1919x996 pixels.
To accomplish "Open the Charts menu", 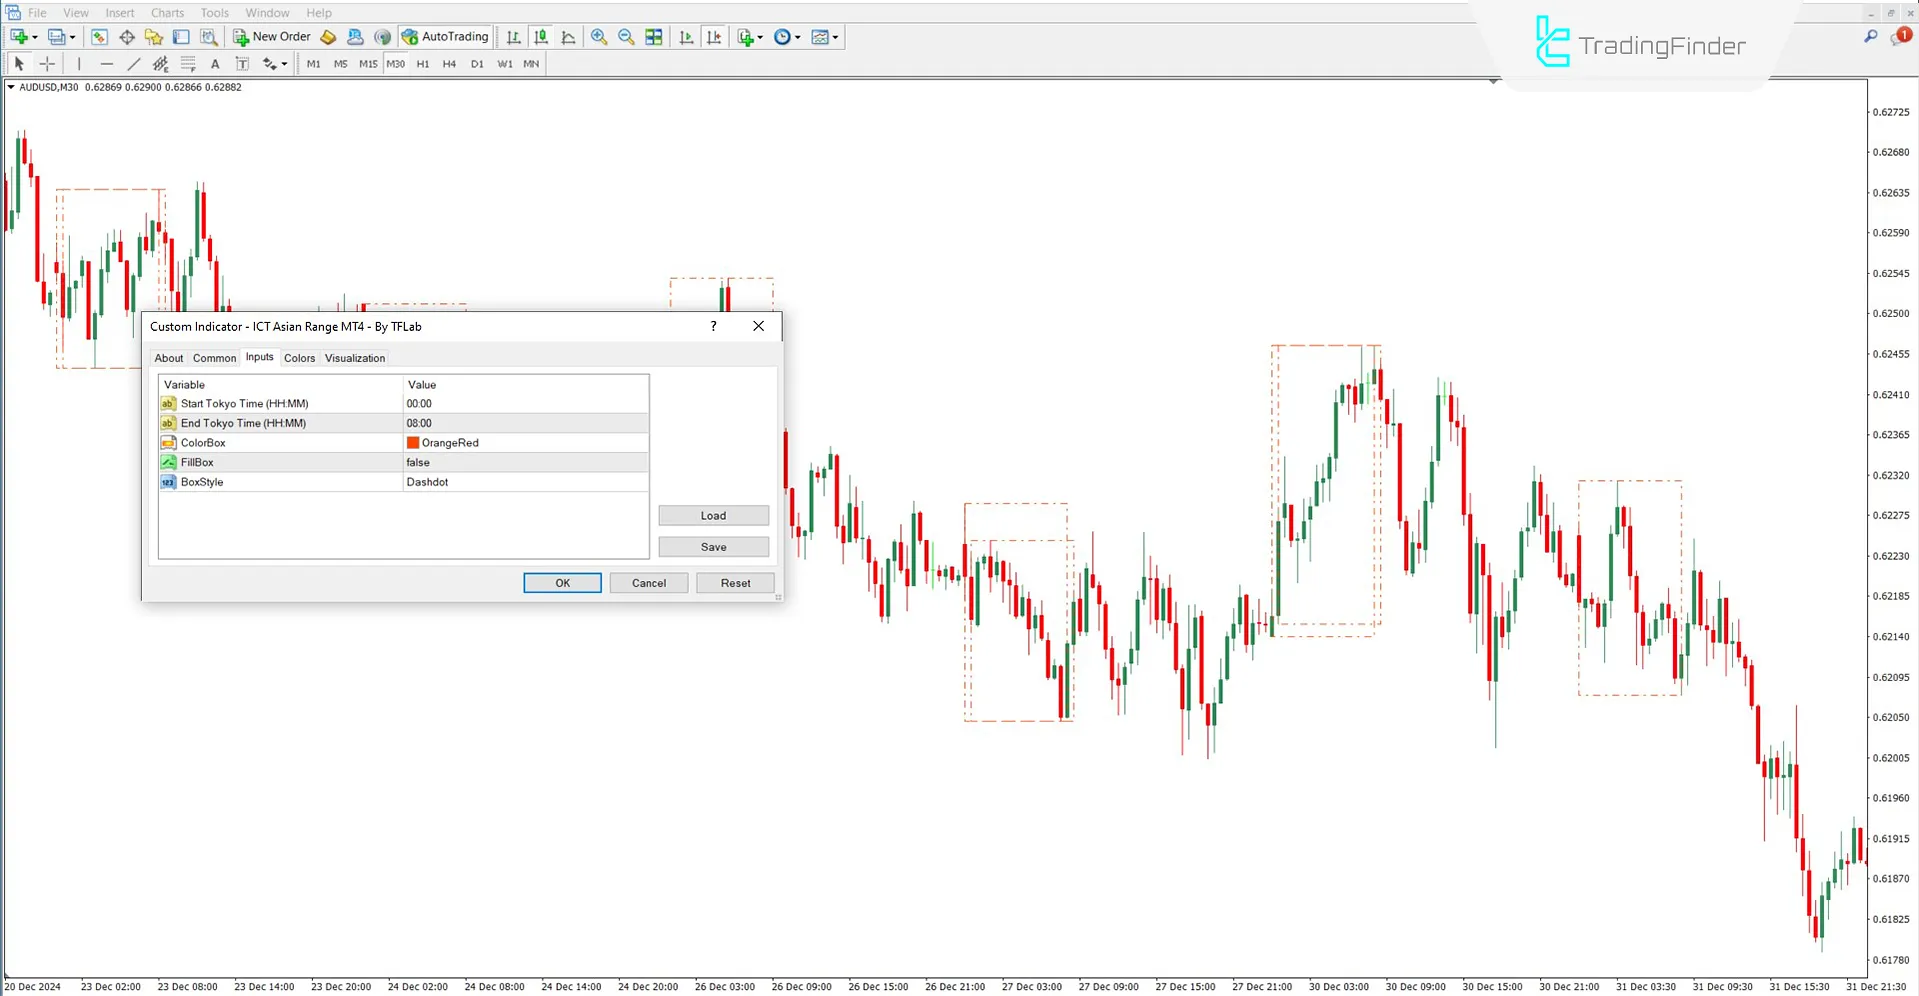I will (167, 13).
